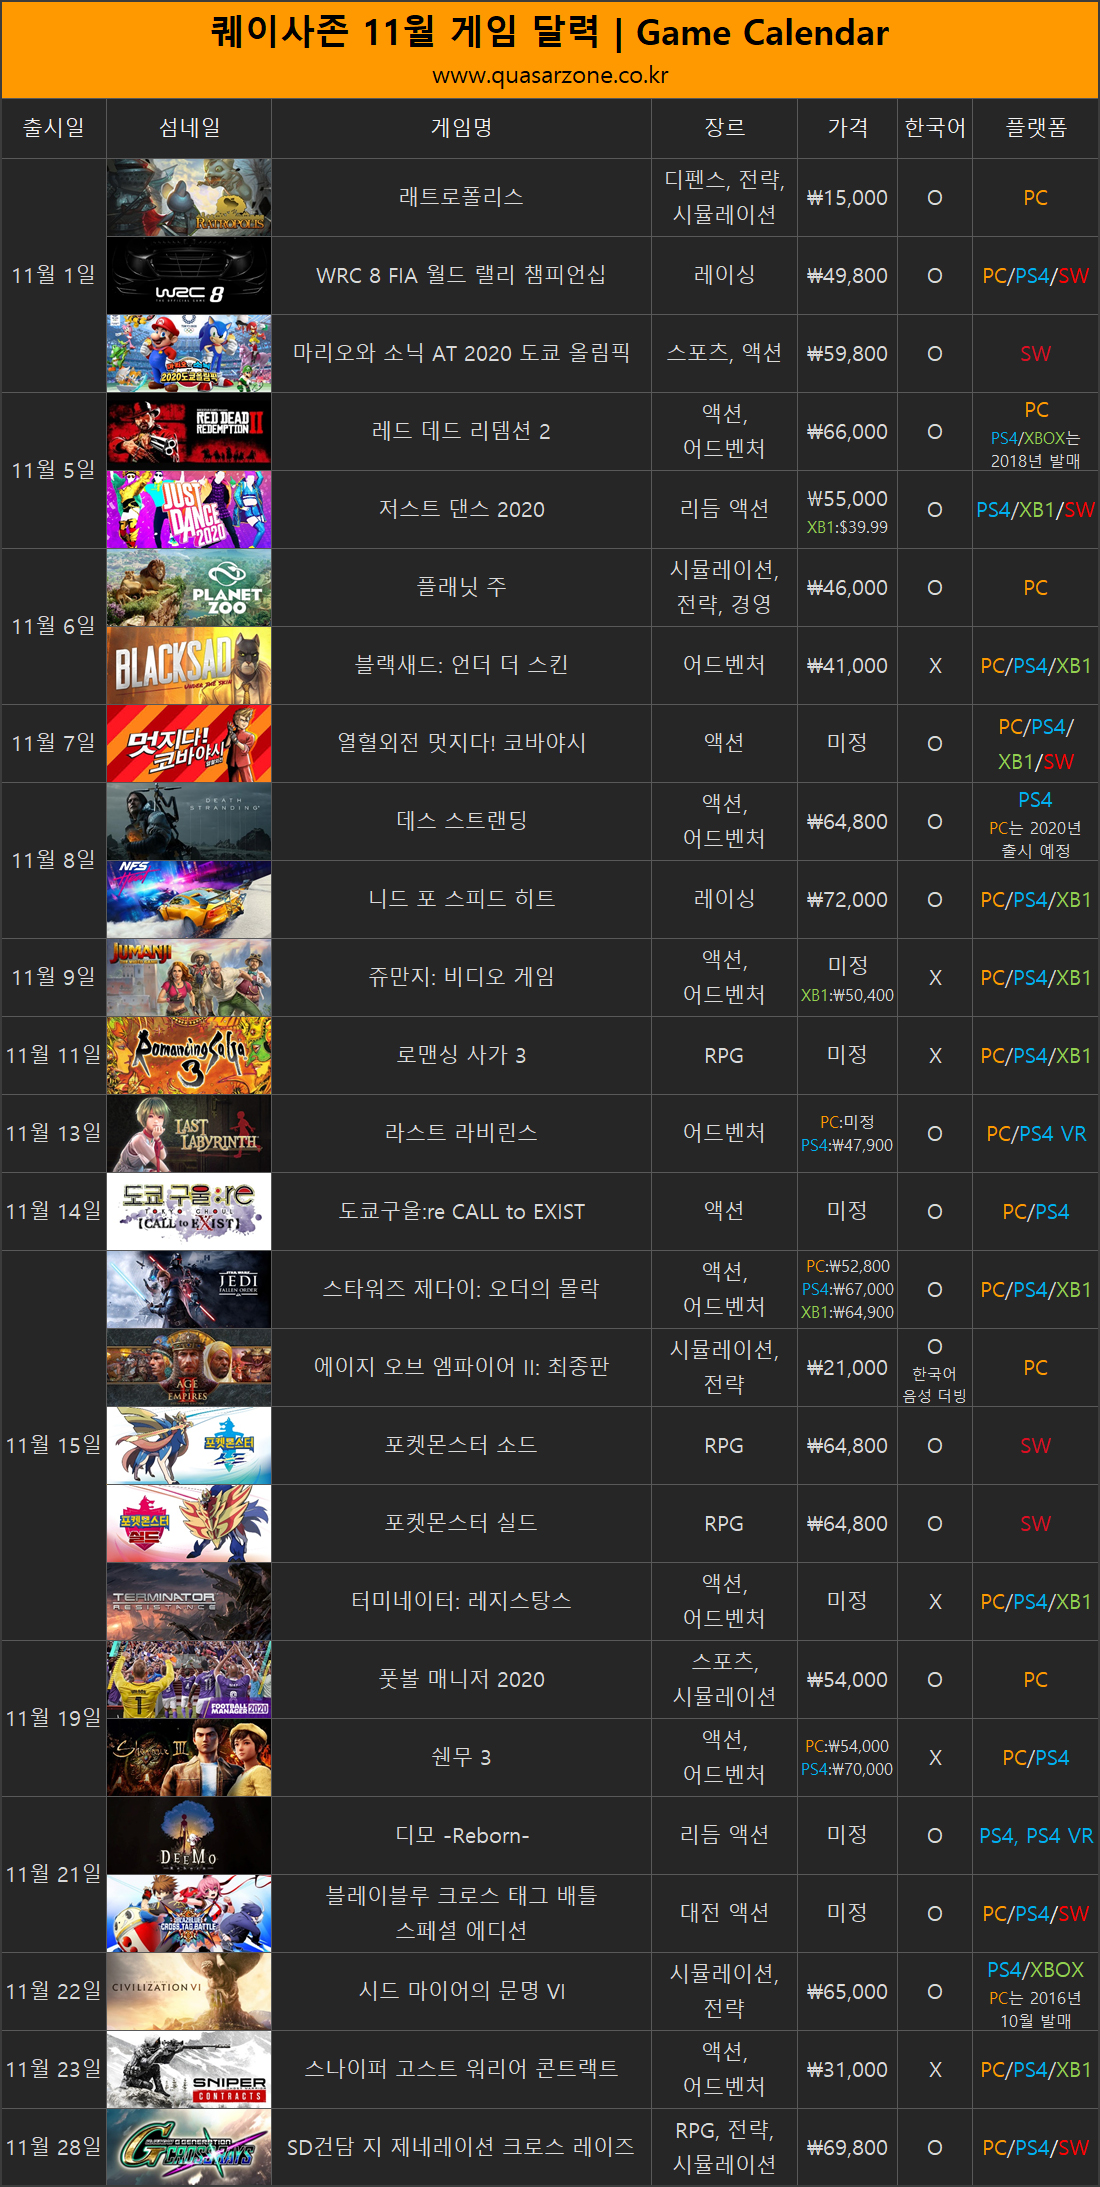
Task: Click the Deemo Reborn thumbnail
Action: (x=189, y=1836)
